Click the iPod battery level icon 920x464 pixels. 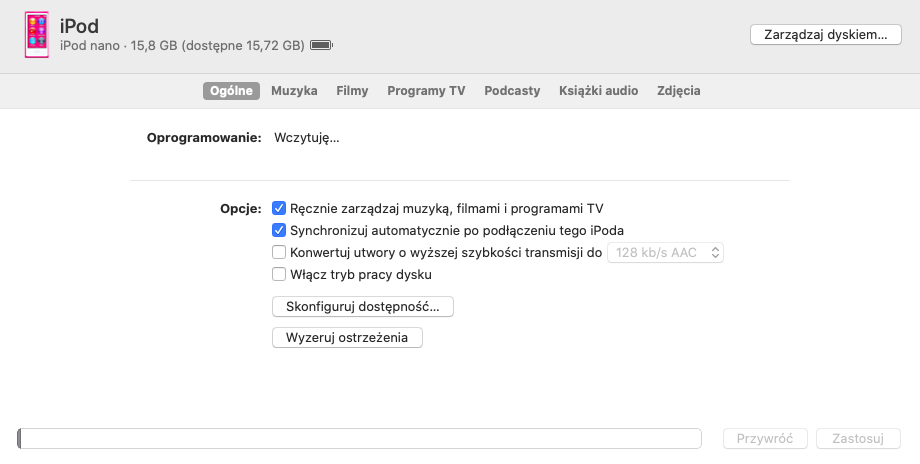tap(321, 45)
